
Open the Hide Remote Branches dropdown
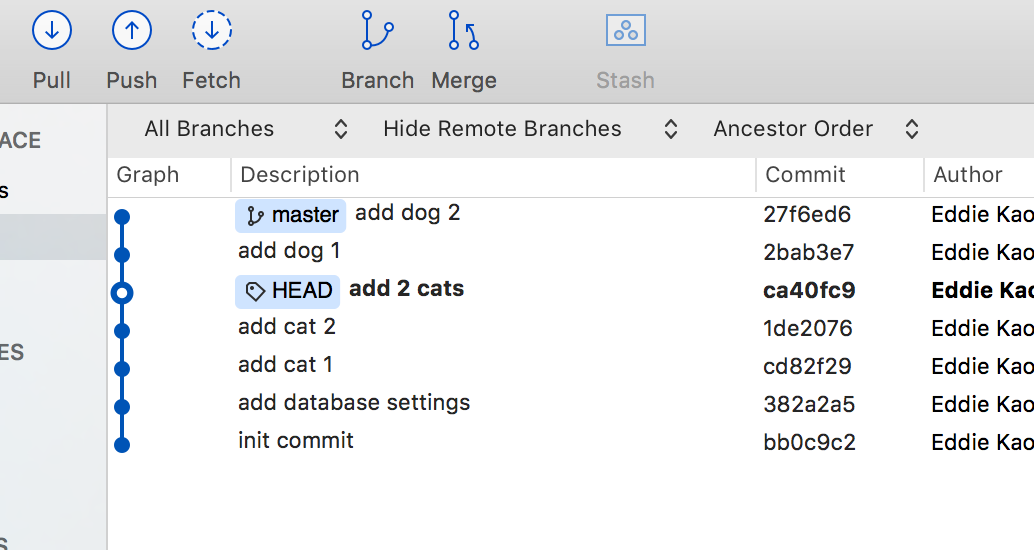tap(530, 129)
